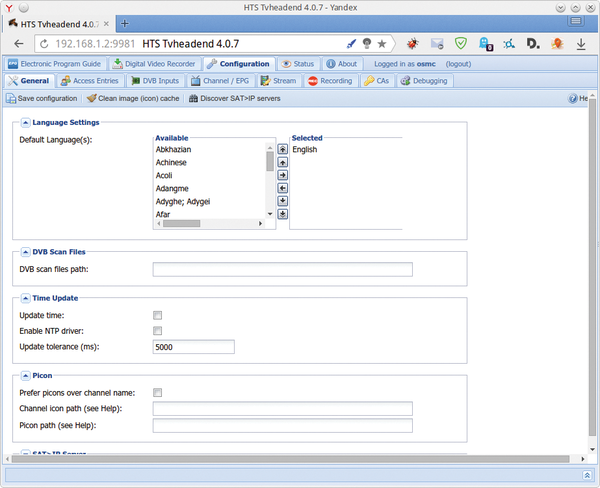
Task: Click the Save configuration disk icon
Action: point(11,99)
